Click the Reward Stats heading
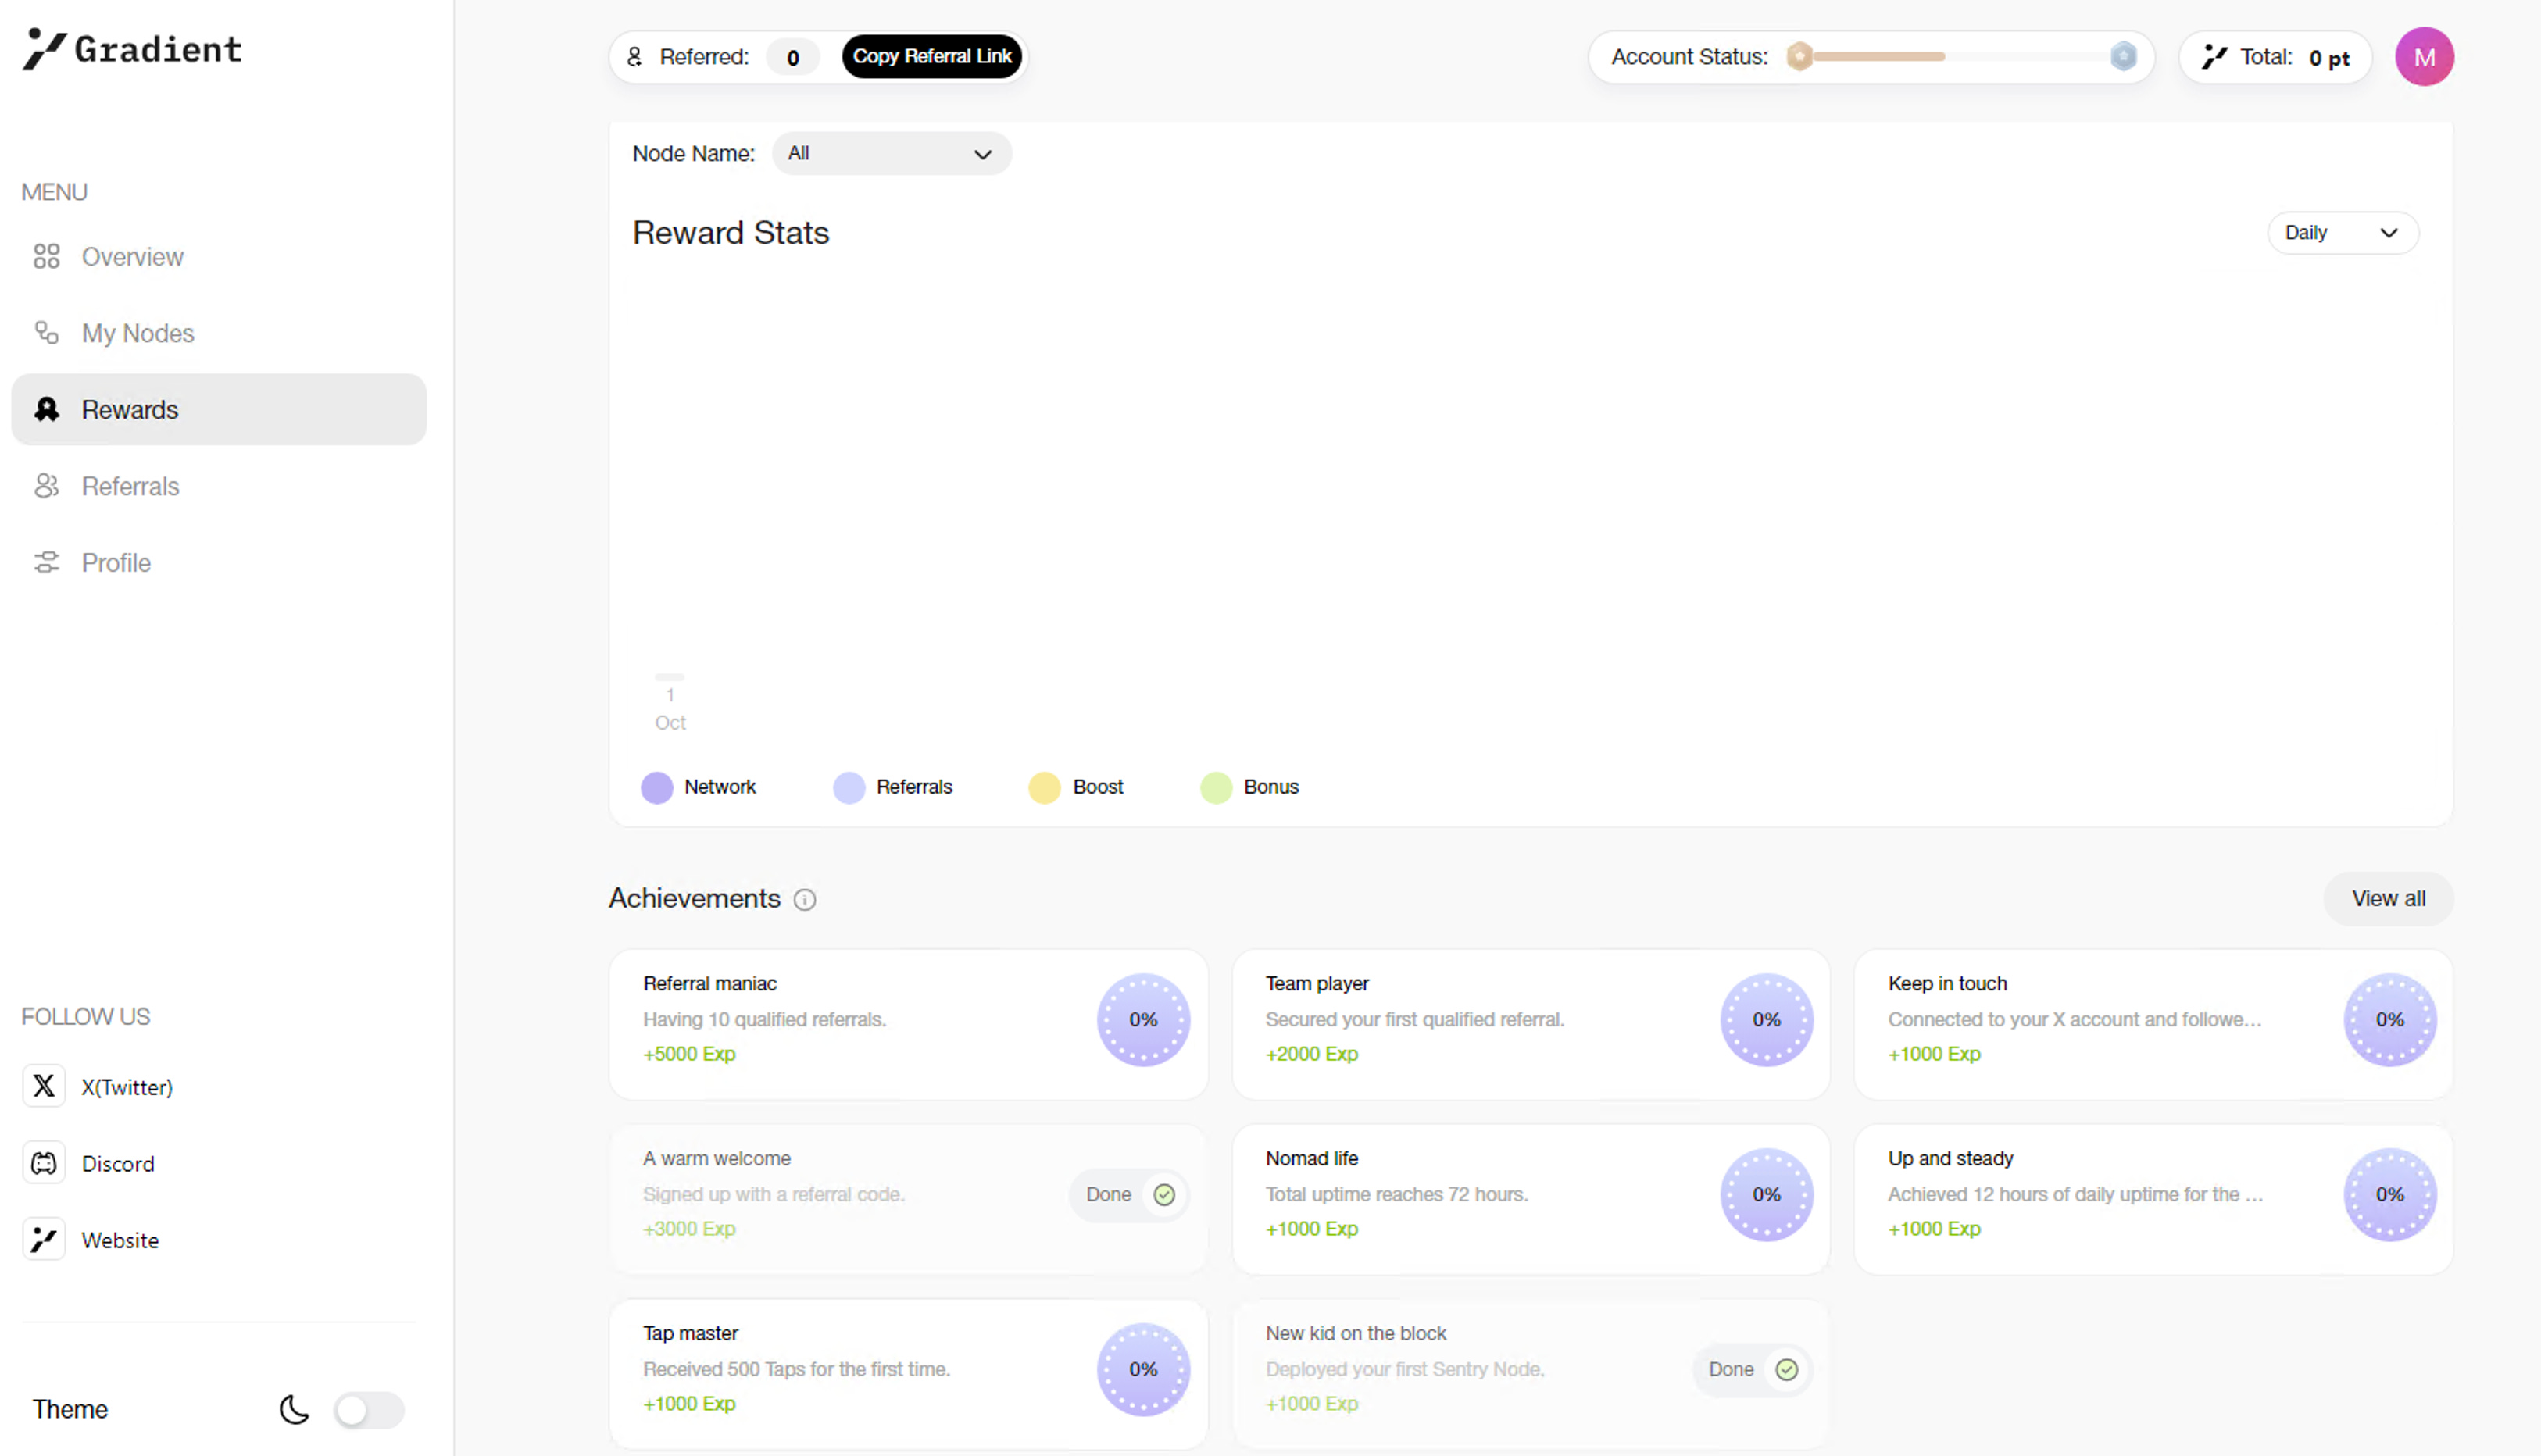 point(731,233)
